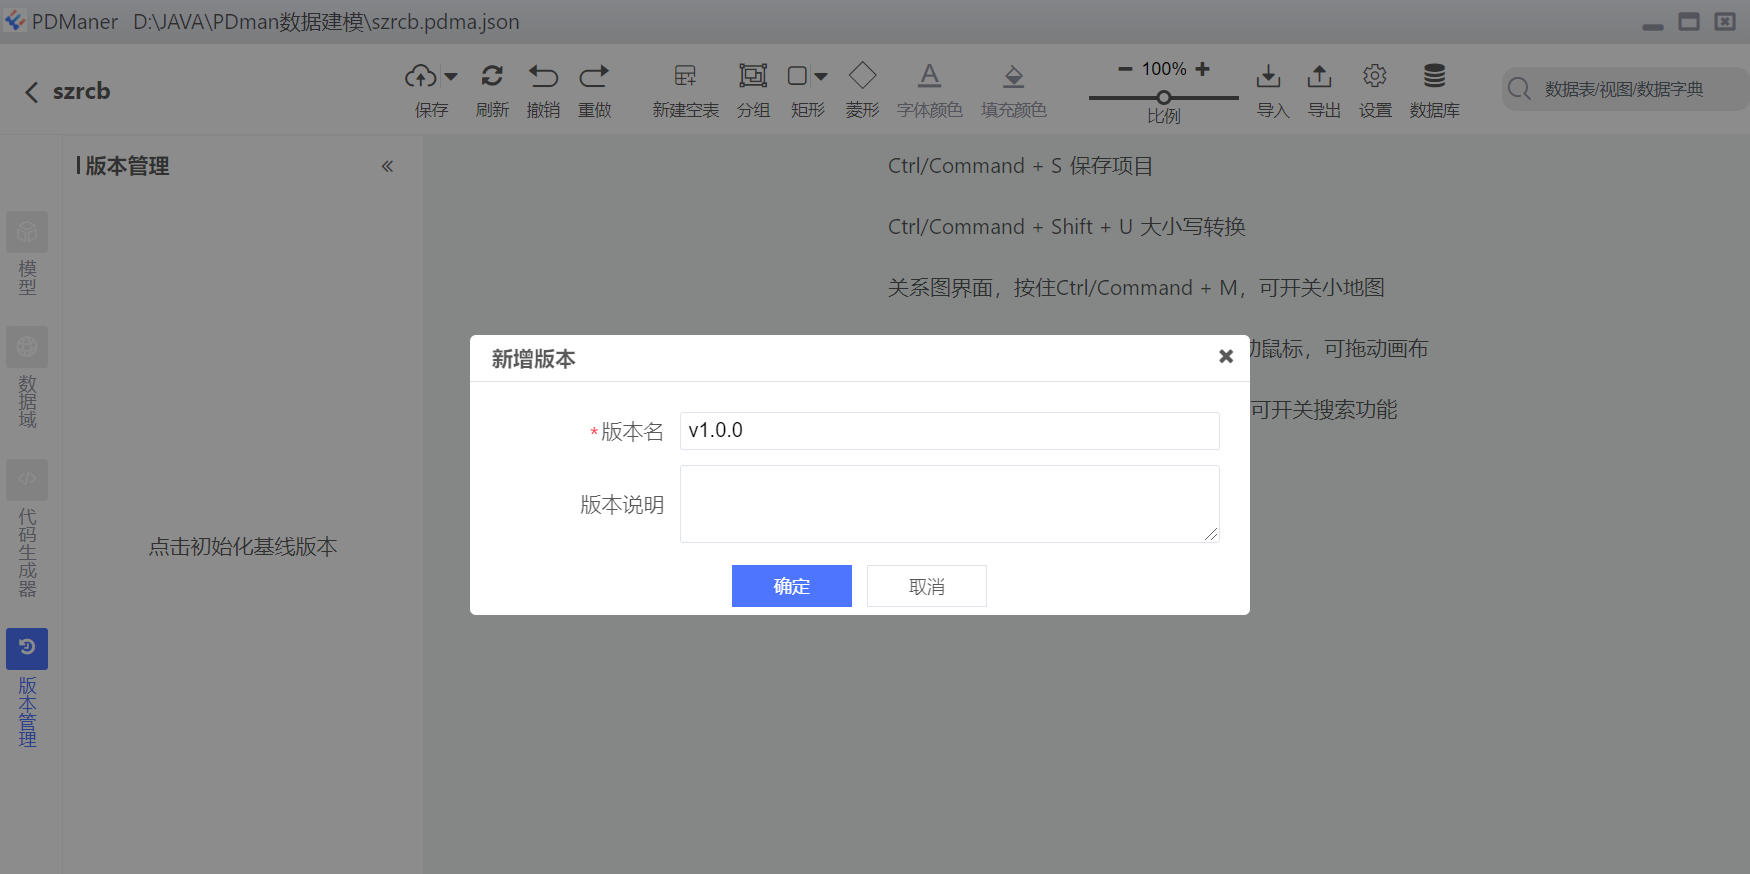Click the refresh (刷新) icon
This screenshot has height=874, width=1750.
click(x=492, y=76)
